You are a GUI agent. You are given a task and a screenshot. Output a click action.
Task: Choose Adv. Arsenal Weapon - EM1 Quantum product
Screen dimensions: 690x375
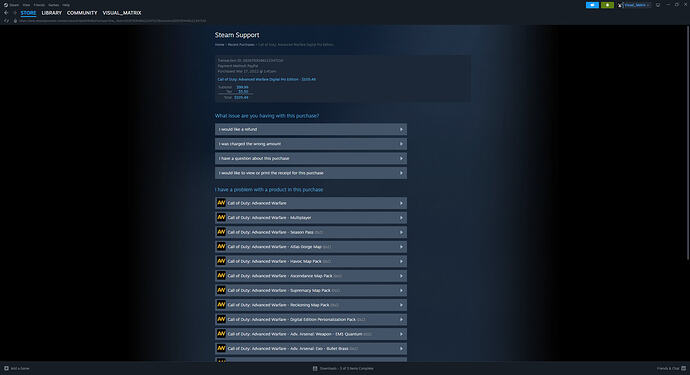coord(311,334)
